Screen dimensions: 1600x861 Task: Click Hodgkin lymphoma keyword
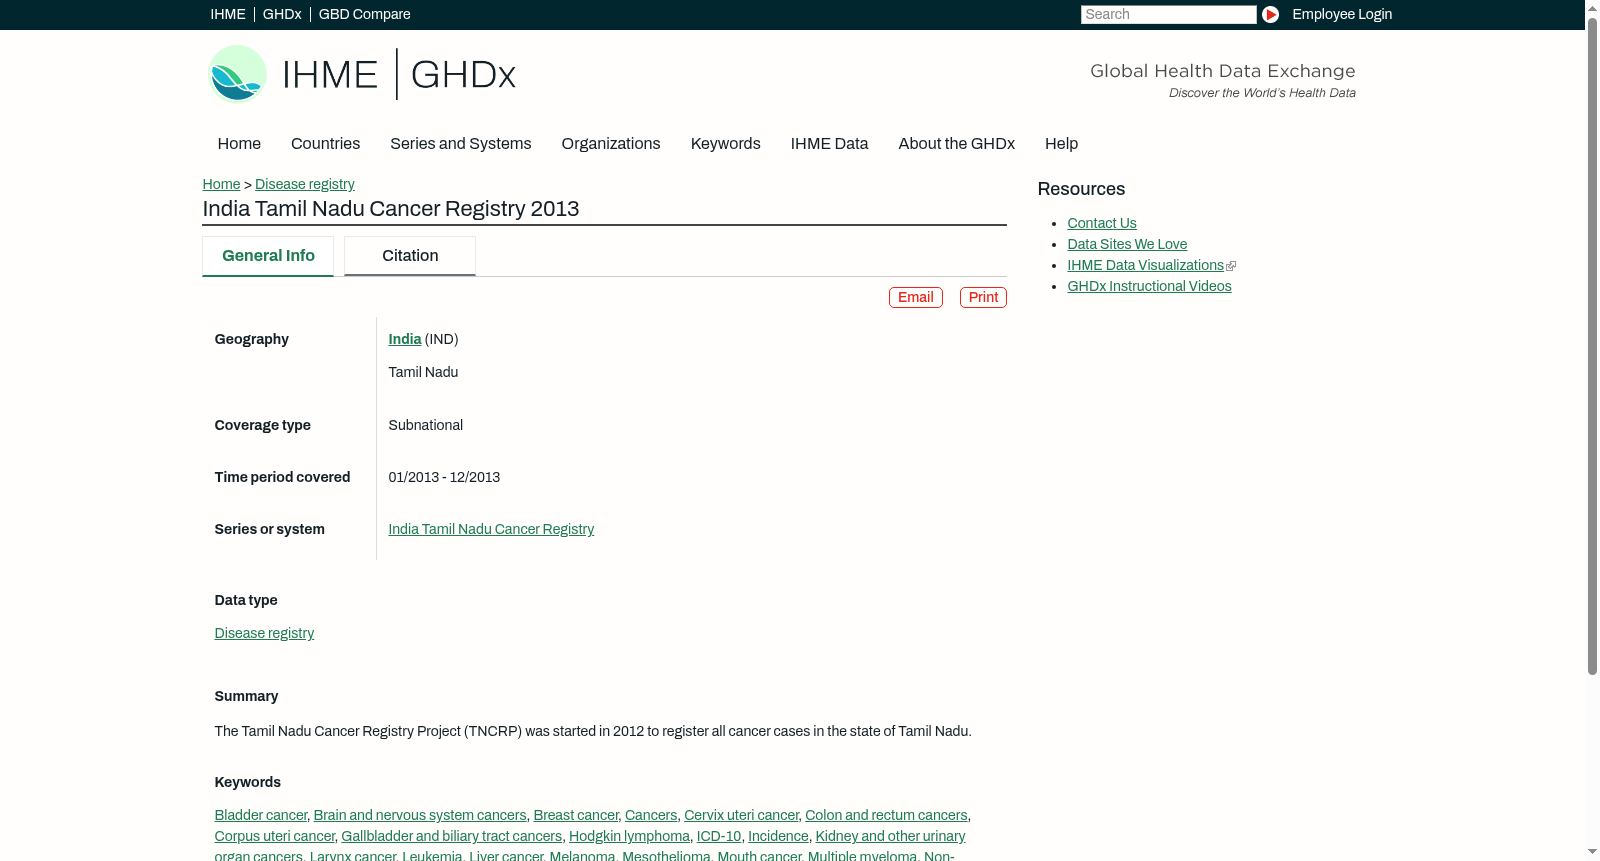coord(629,836)
